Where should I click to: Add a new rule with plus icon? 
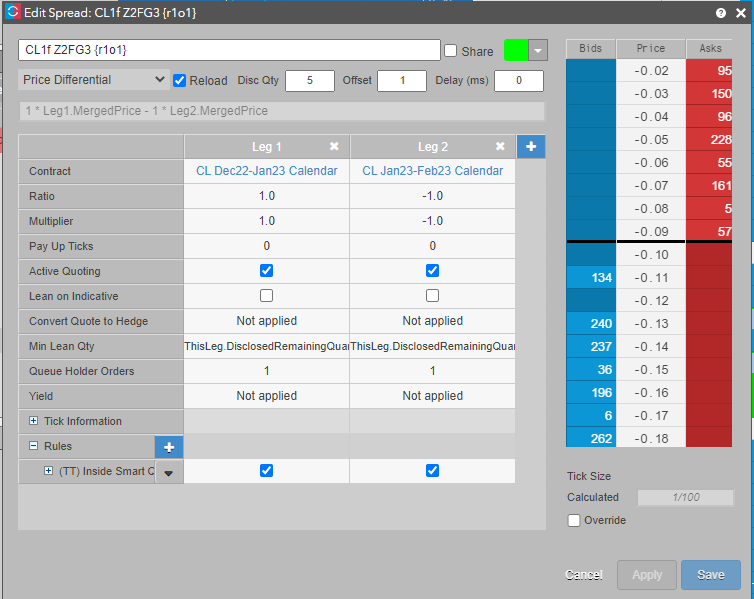[x=169, y=447]
